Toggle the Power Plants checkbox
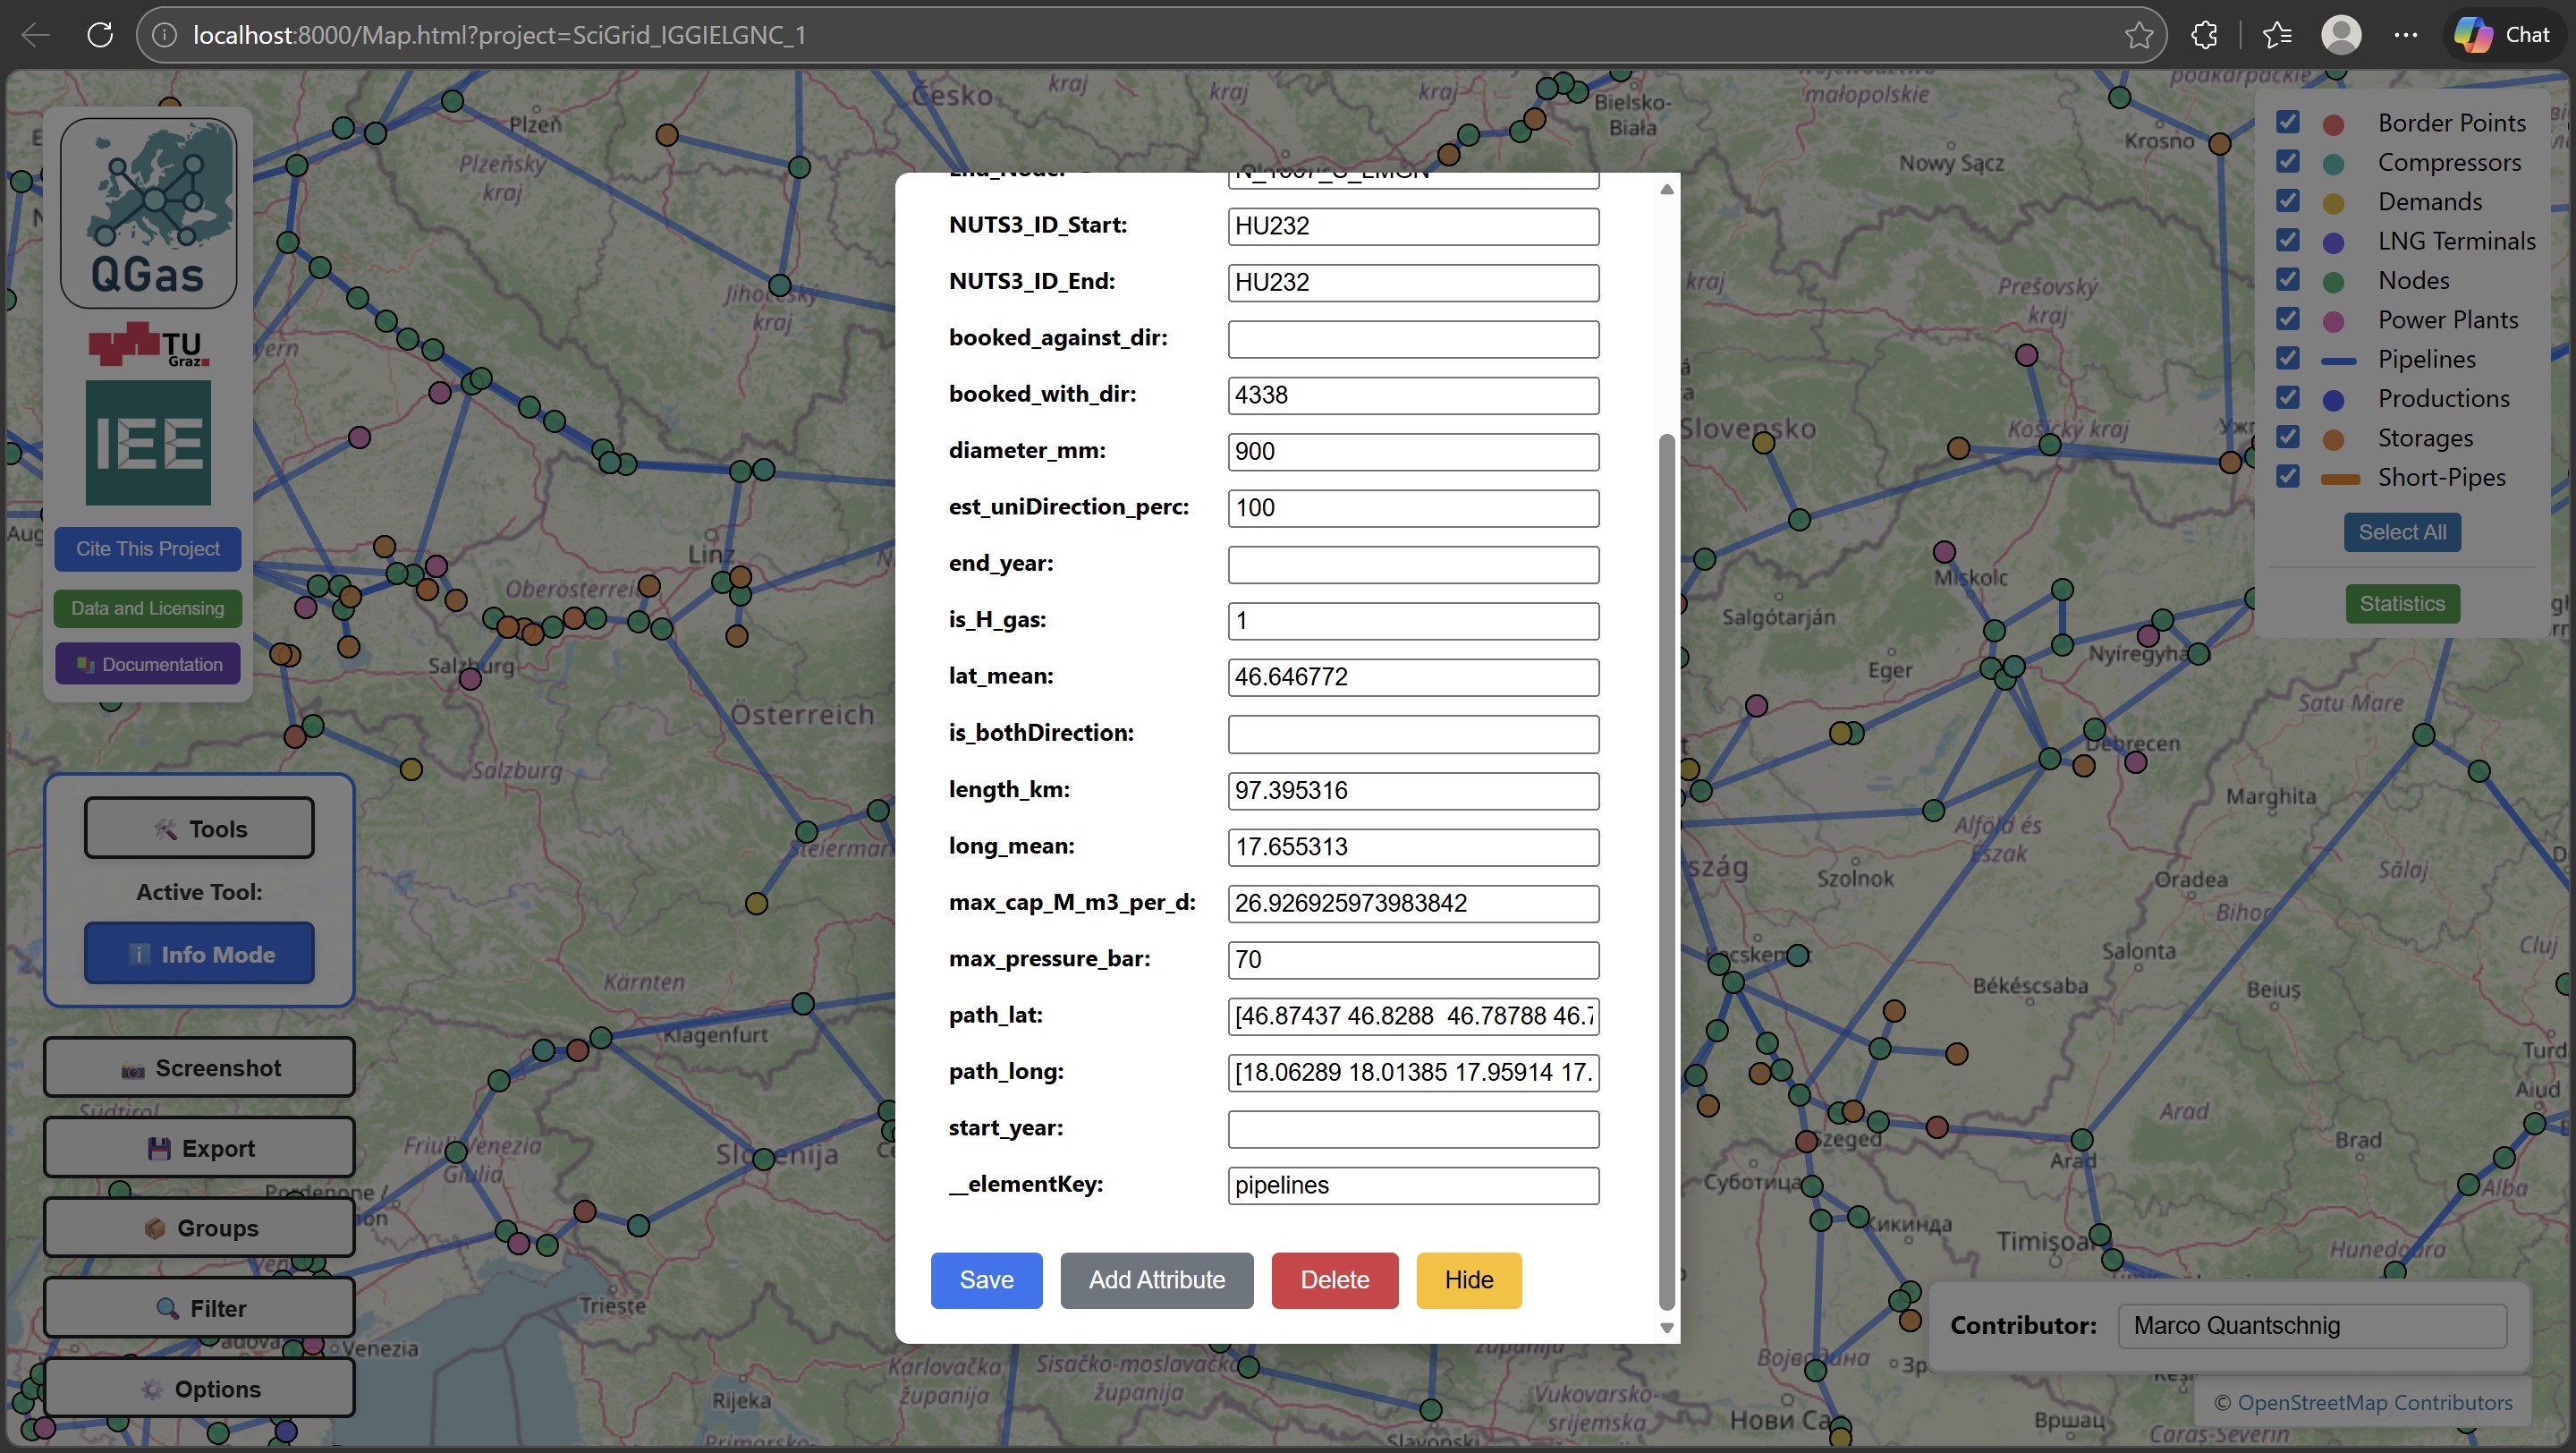Screen dimensions: 2576x1453 pos(2287,318)
